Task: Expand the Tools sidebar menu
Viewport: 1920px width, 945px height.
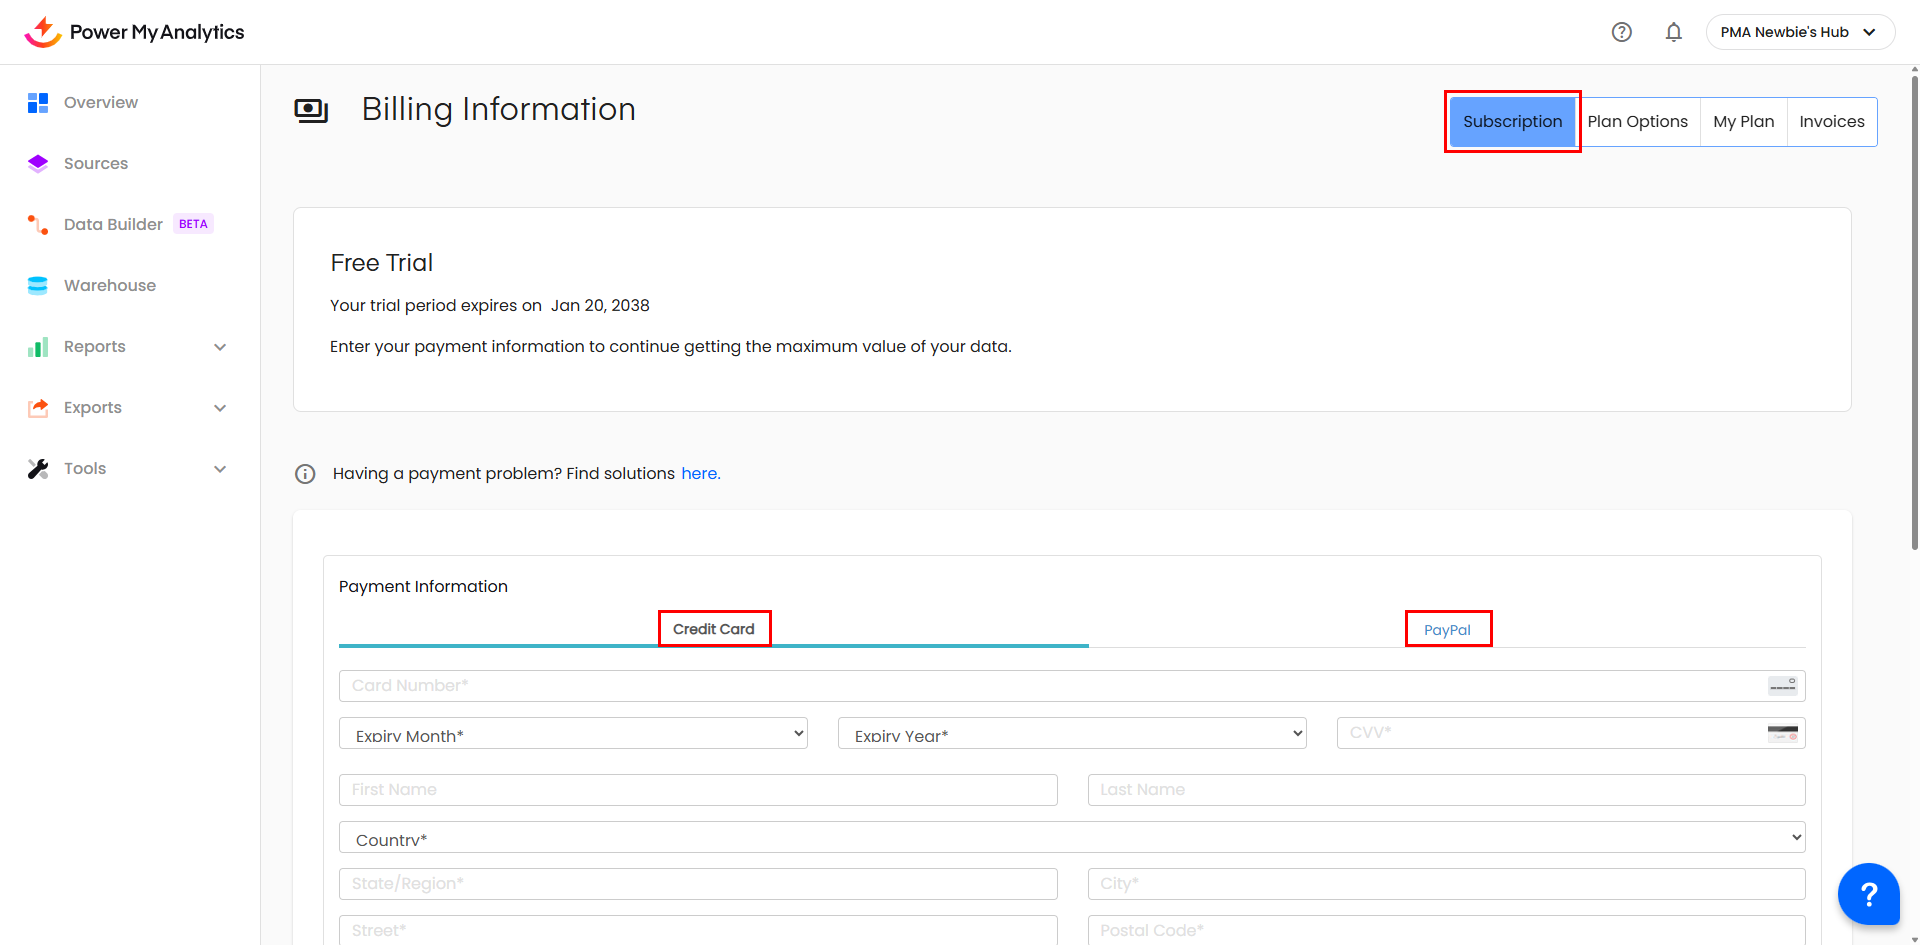Action: click(220, 469)
